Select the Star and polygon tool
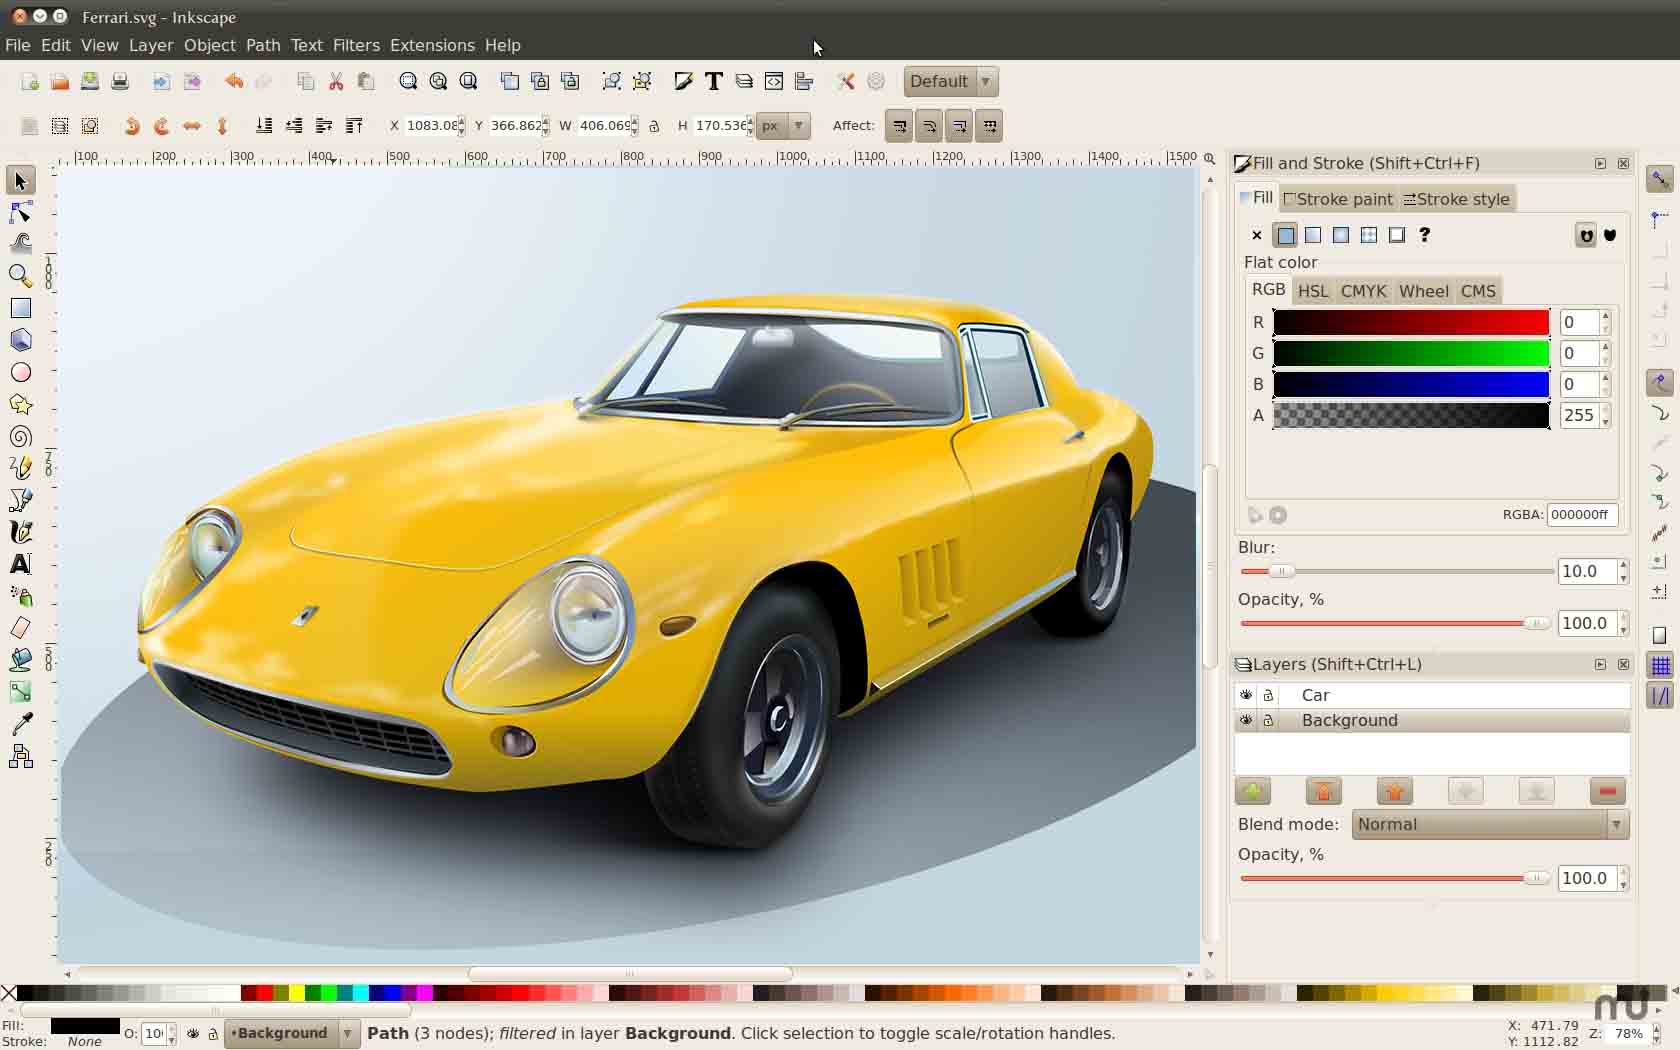This screenshot has width=1680, height=1050. click(20, 404)
